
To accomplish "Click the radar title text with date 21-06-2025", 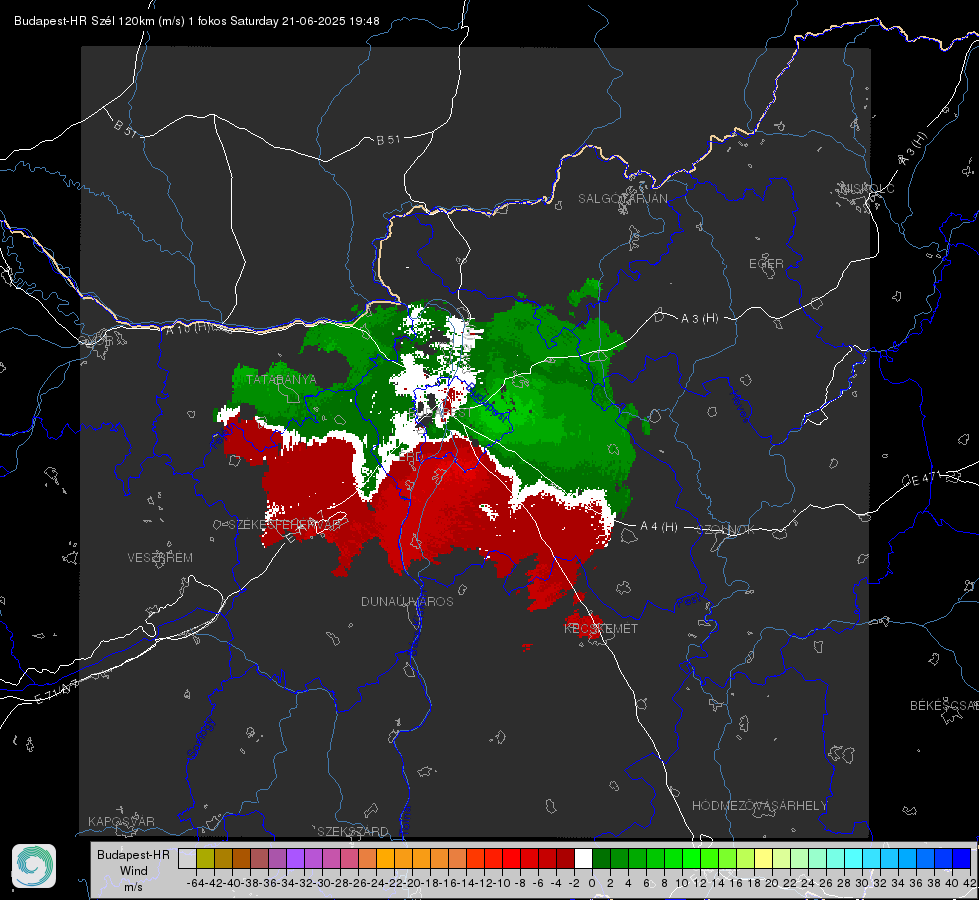I will [x=197, y=21].
